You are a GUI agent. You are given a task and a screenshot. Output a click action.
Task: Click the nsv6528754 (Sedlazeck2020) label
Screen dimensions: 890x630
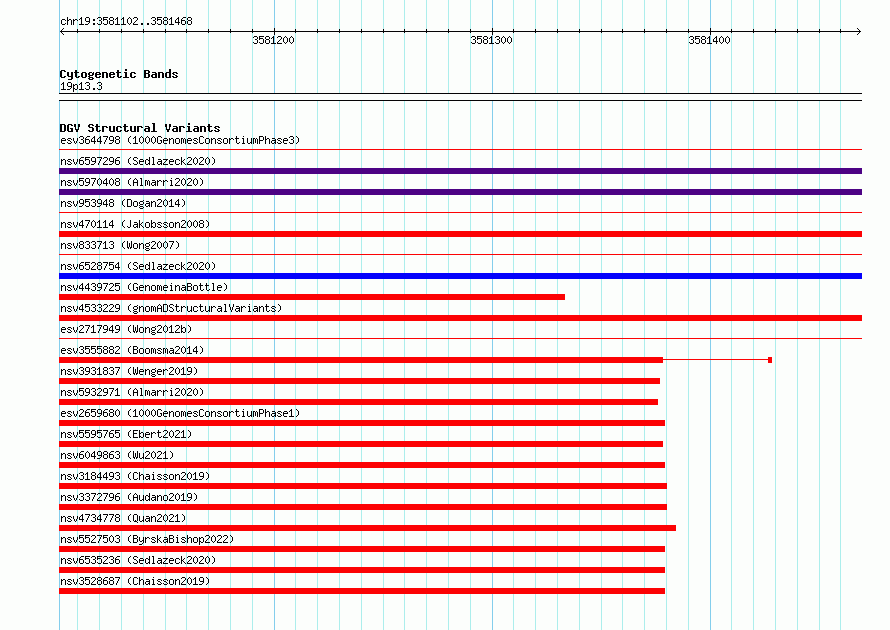138,266
